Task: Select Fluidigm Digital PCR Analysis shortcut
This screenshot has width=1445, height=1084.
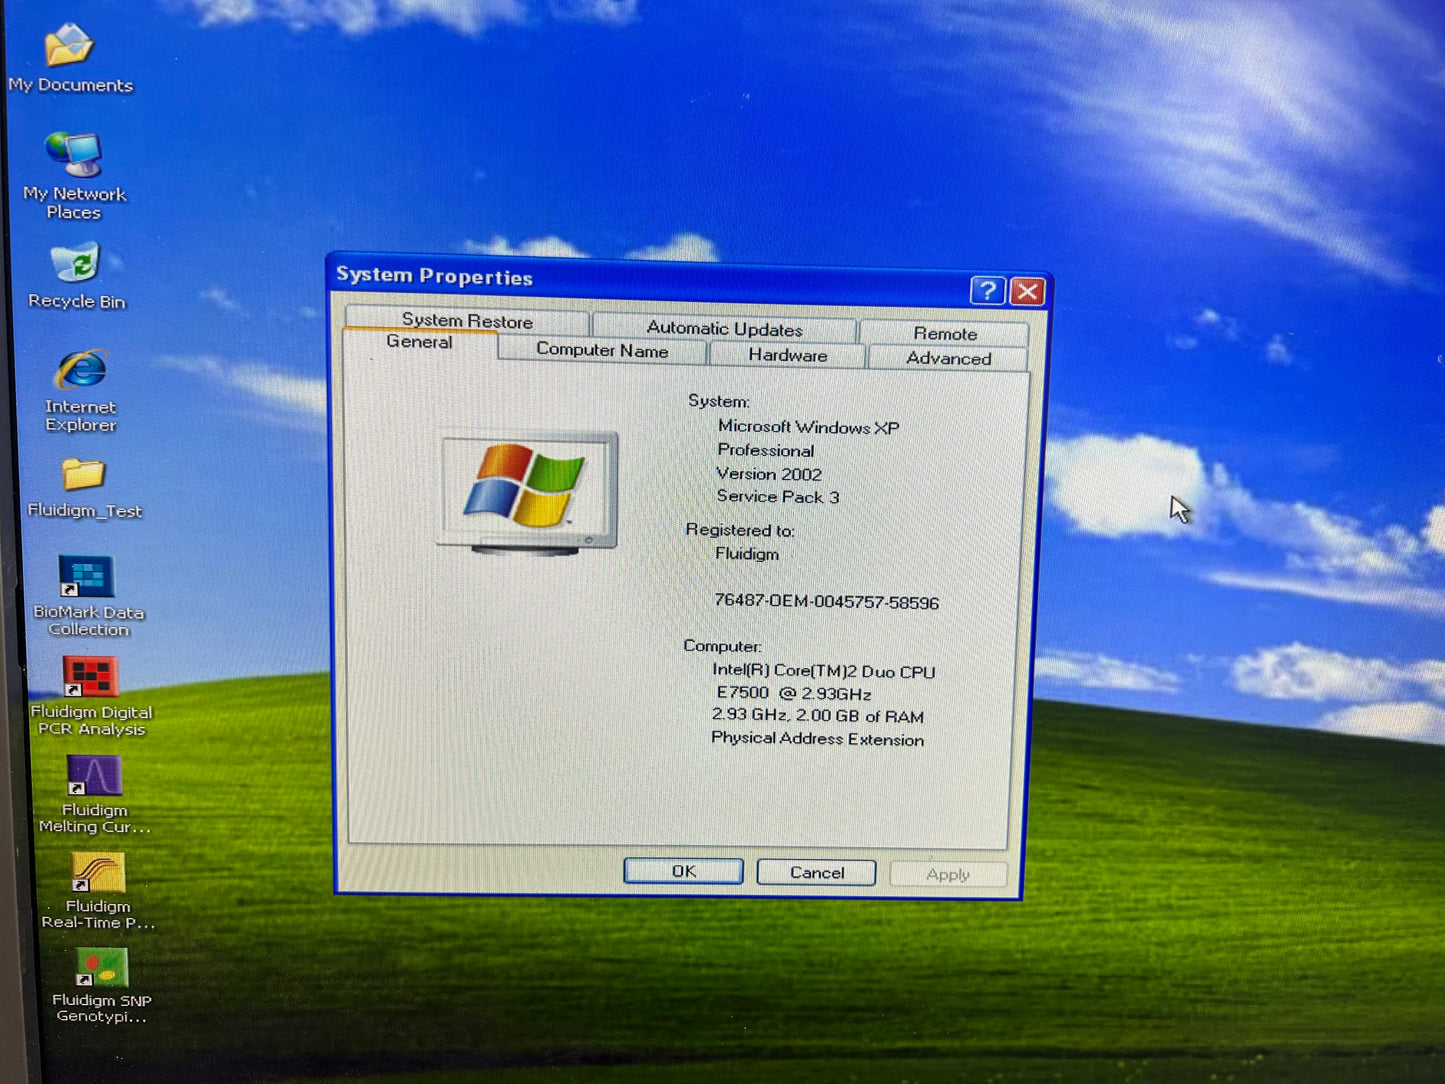Action: 90,677
